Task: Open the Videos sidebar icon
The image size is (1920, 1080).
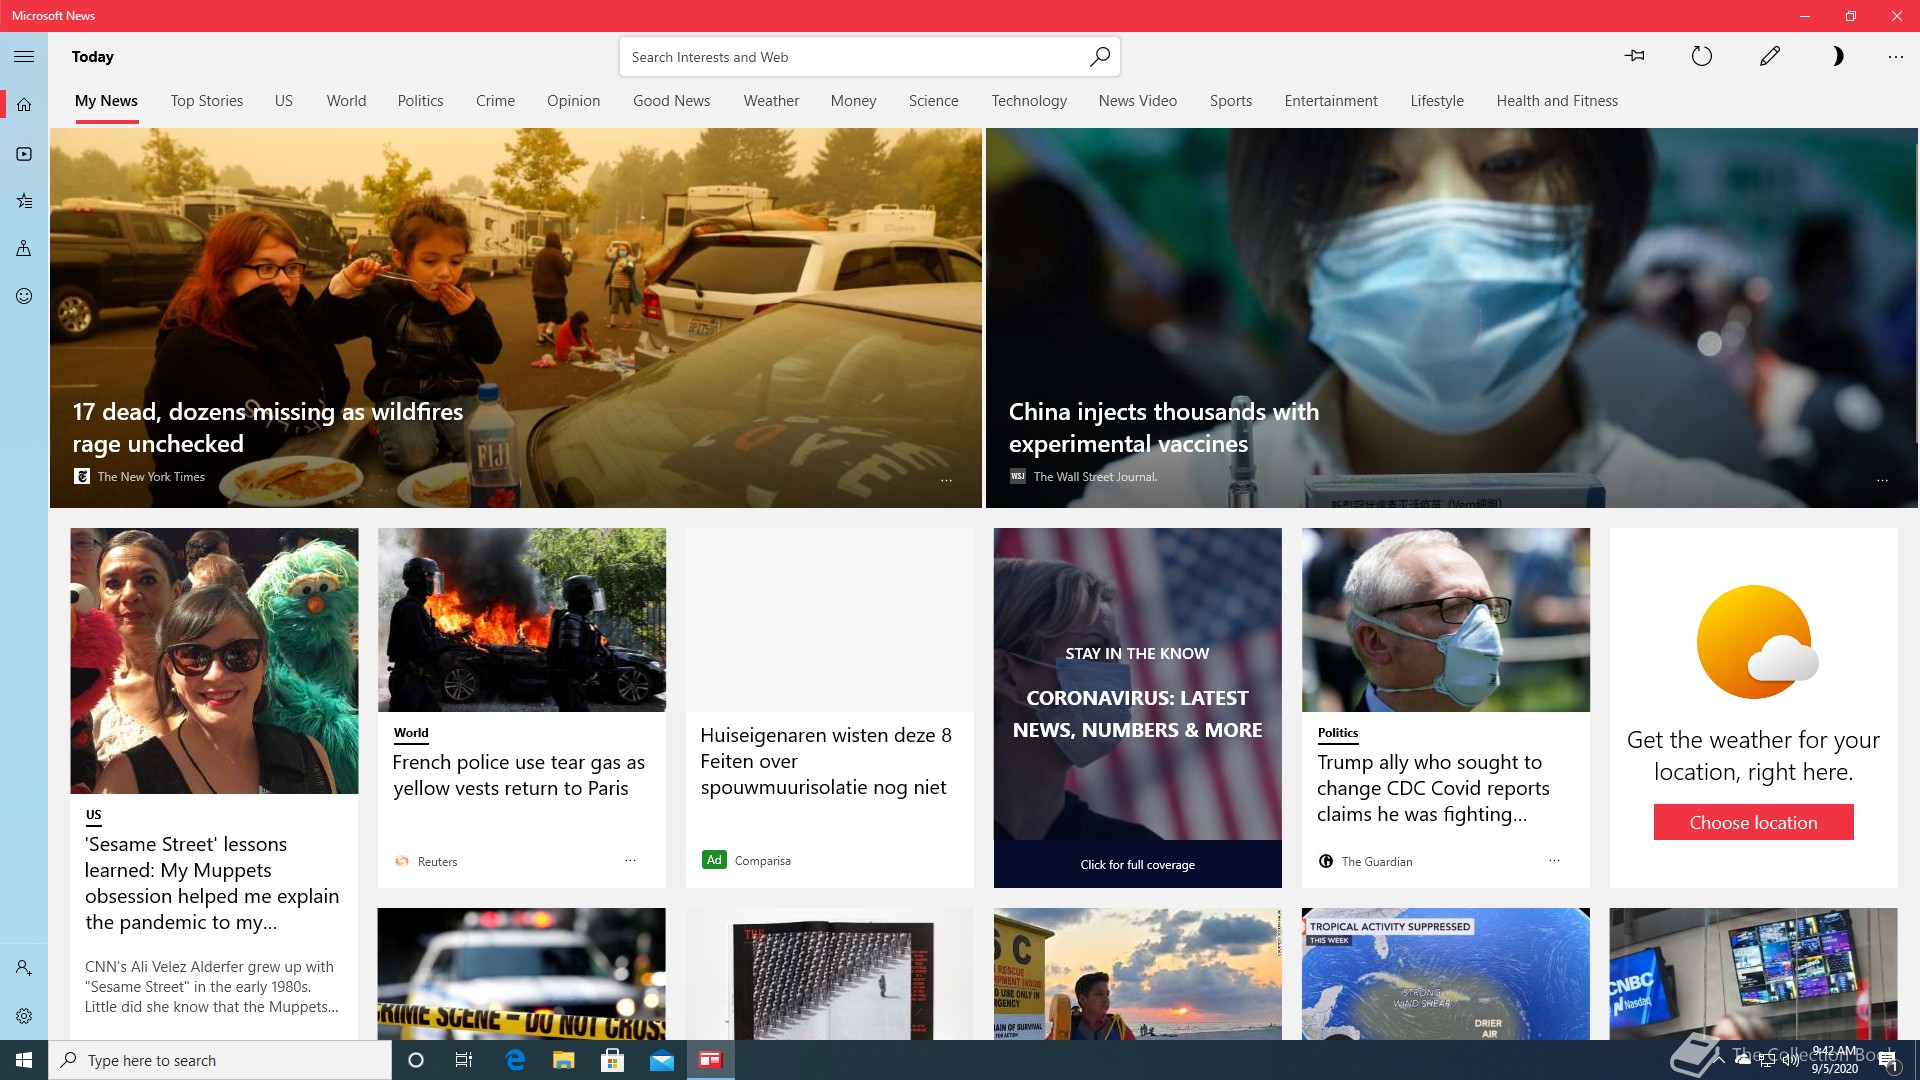Action: coord(24,154)
